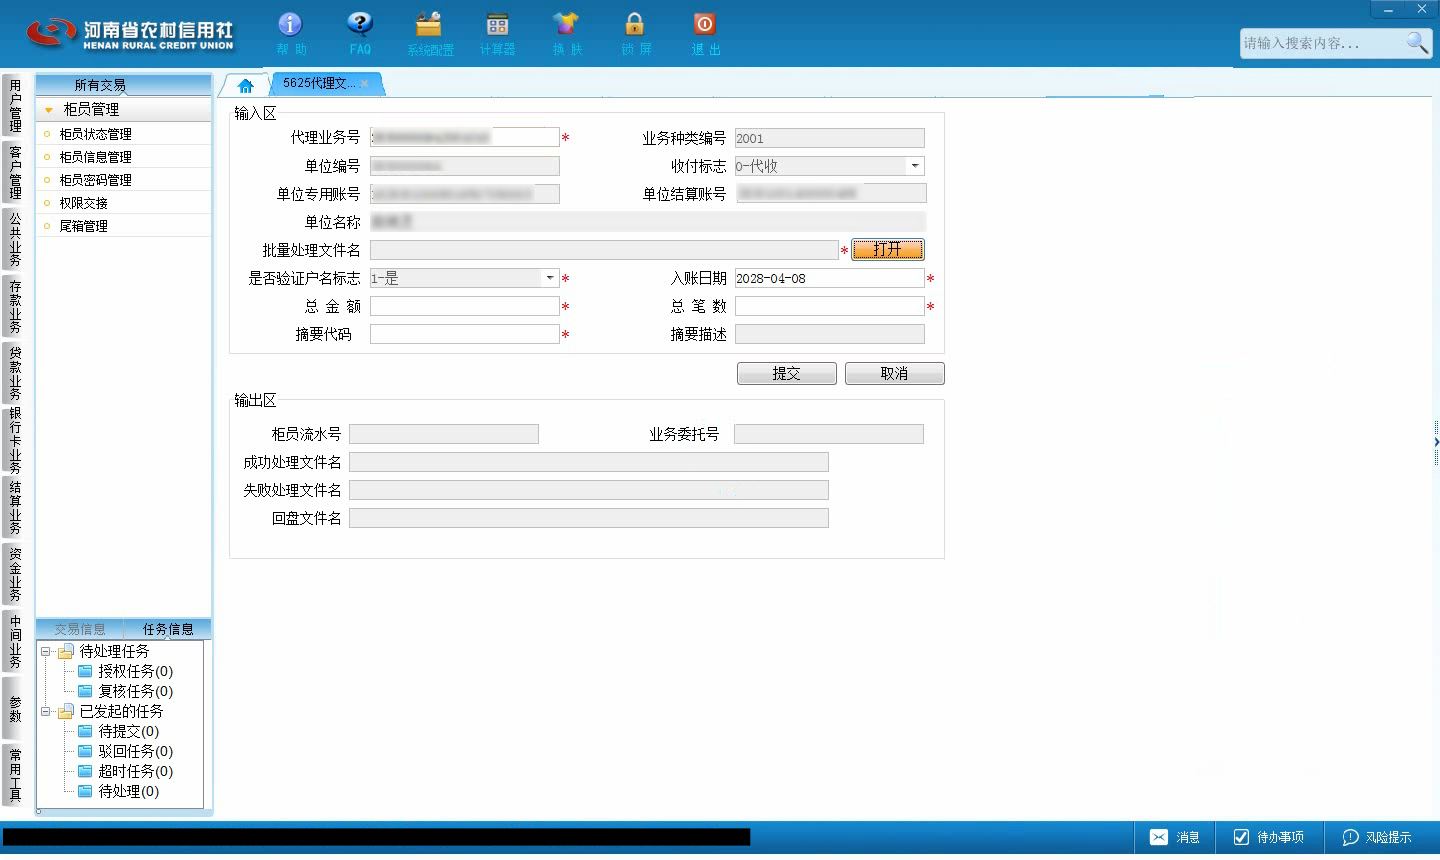The height and width of the screenshot is (860, 1440).
Task: Select the 待提交(0) folder
Action: coord(118,731)
